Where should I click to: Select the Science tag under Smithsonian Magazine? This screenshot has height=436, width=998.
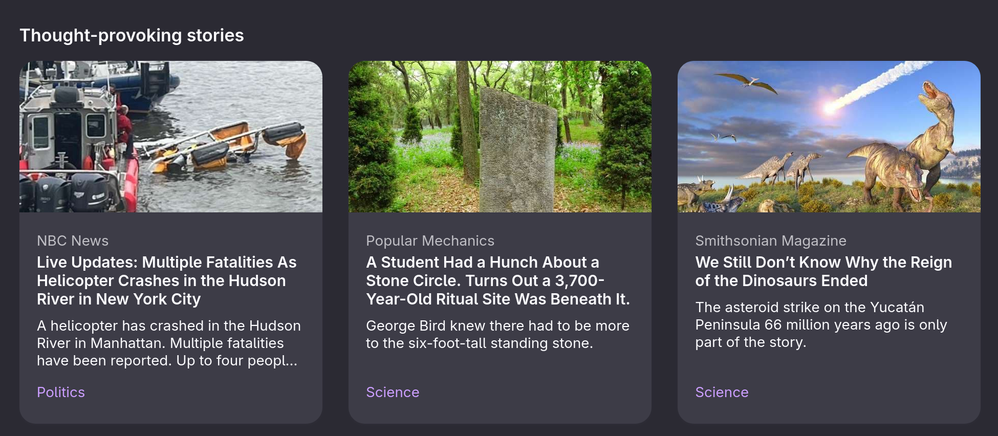tap(722, 392)
